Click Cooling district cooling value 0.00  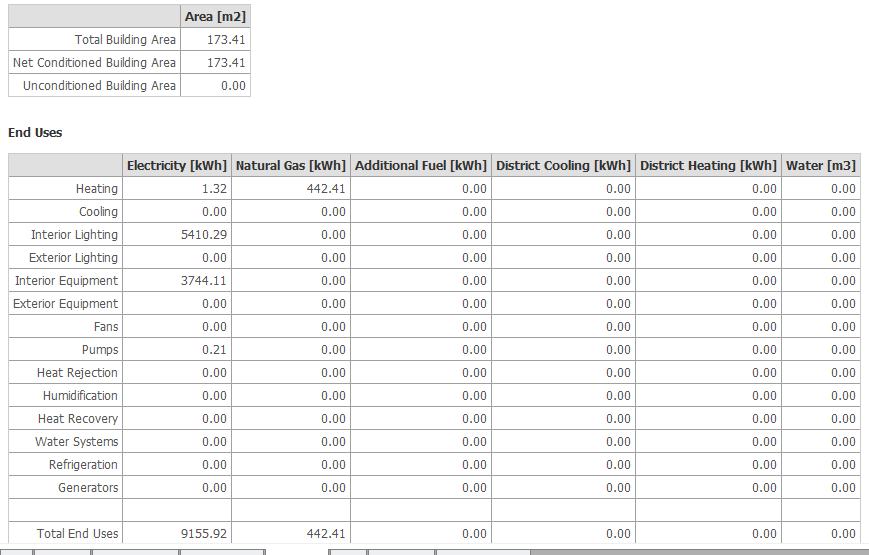point(618,212)
